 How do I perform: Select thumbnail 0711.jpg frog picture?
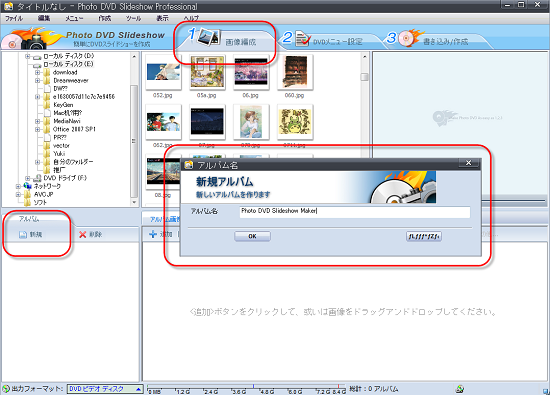click(295, 122)
